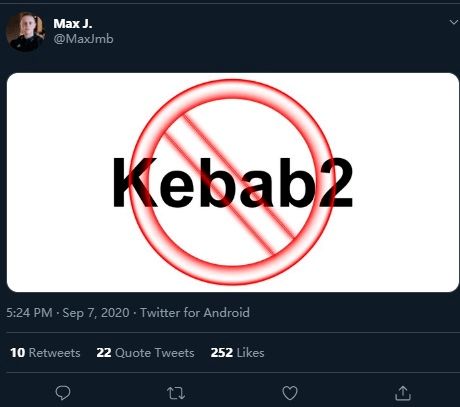This screenshot has height=407, width=460.
Task: View the 22 Quote Tweets list
Action: click(x=145, y=353)
